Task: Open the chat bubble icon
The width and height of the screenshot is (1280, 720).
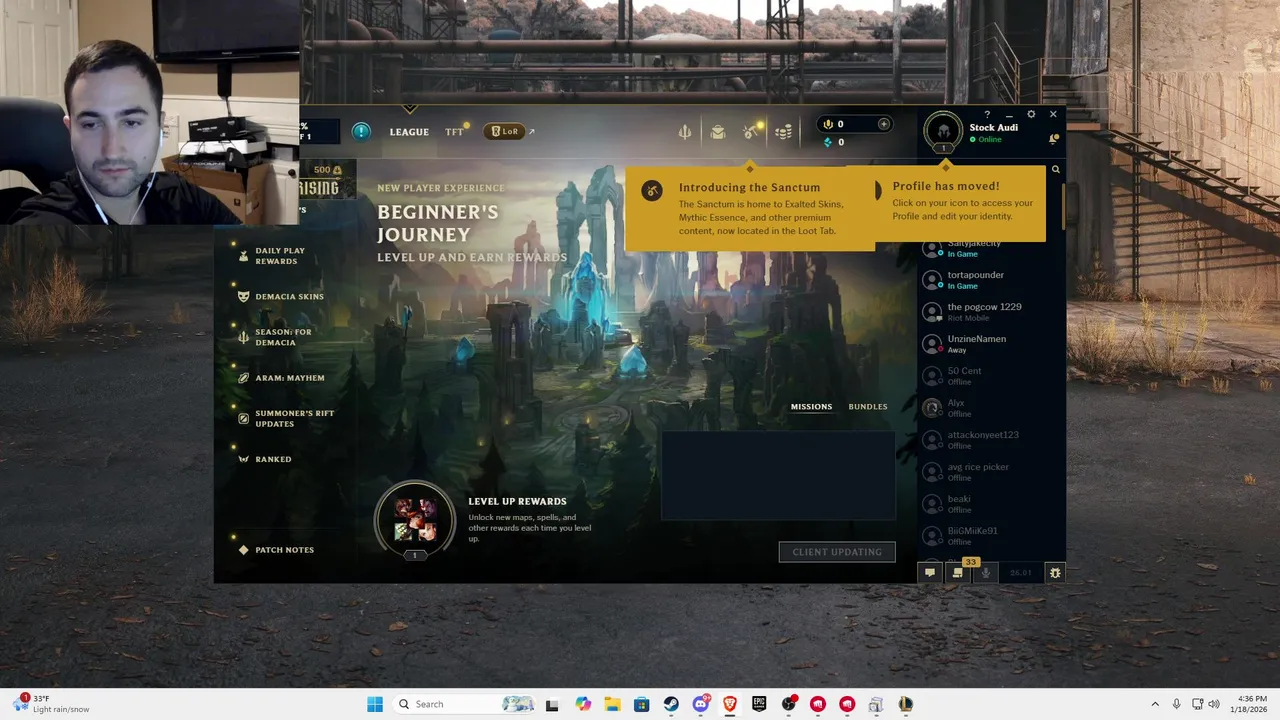Action: [x=930, y=573]
